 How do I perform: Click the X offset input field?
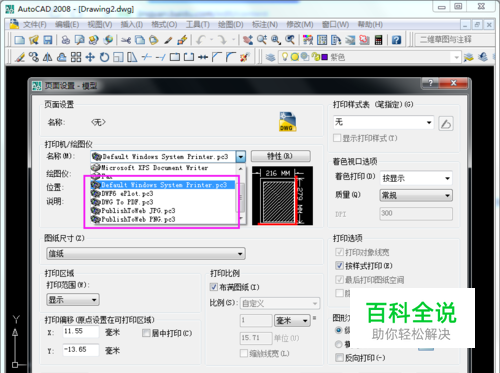pos(81,332)
